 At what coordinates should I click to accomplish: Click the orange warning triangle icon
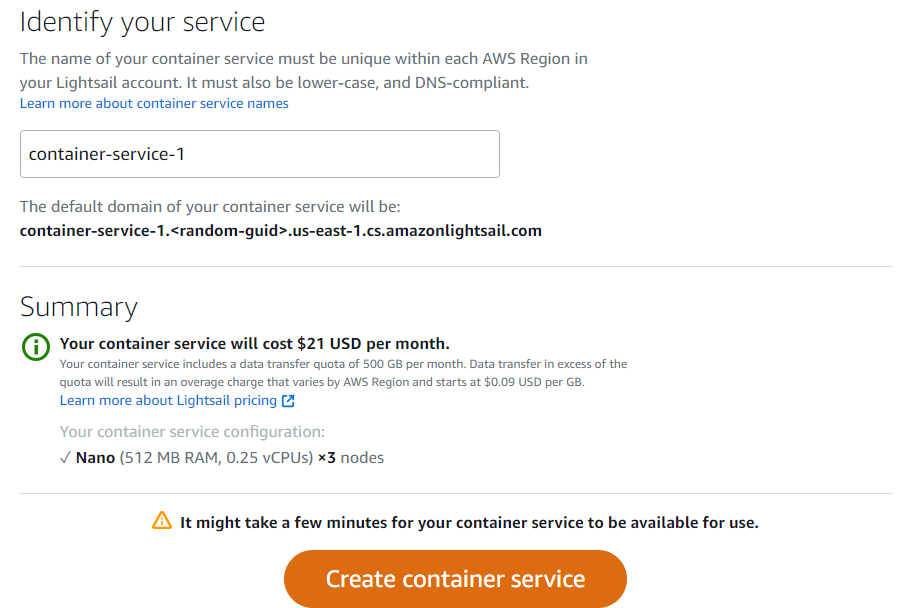(162, 521)
